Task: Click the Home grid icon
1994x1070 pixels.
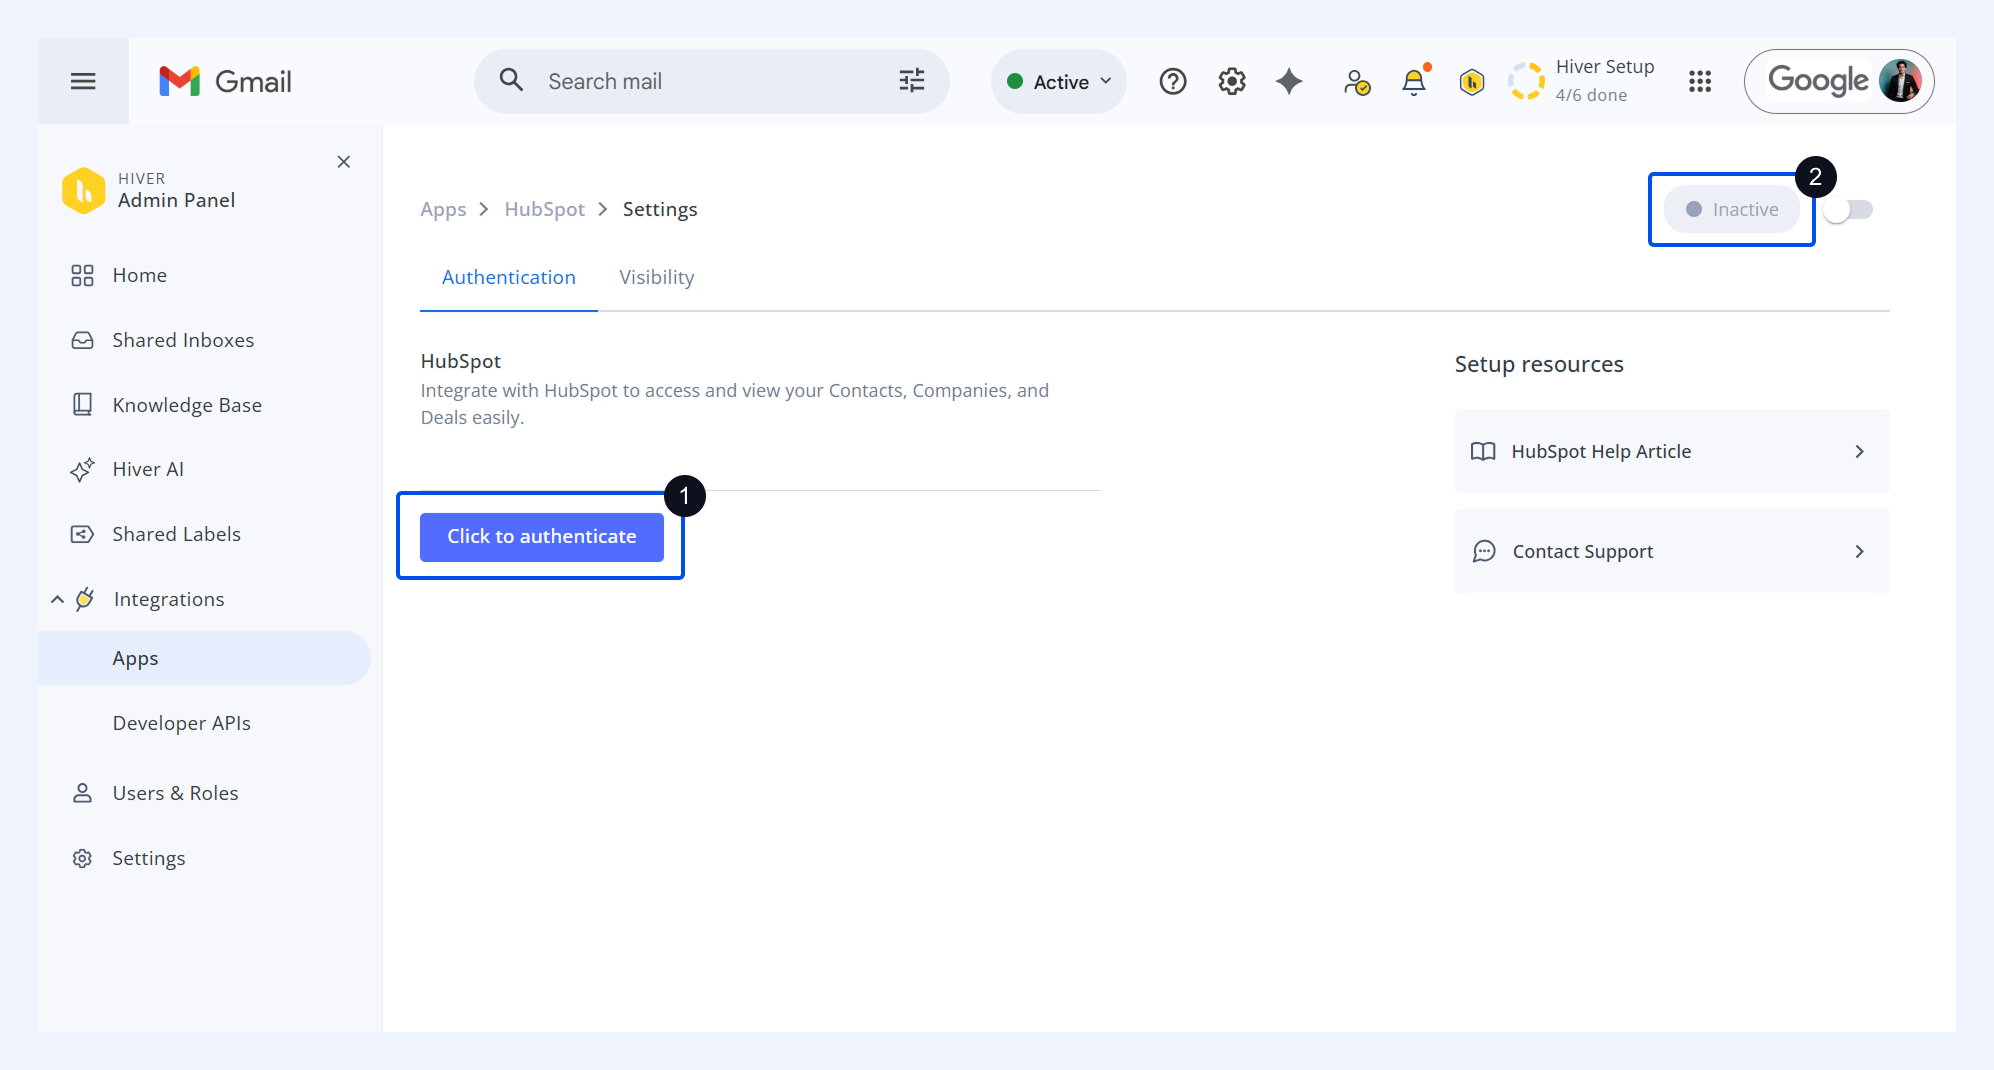Action: pos(82,275)
